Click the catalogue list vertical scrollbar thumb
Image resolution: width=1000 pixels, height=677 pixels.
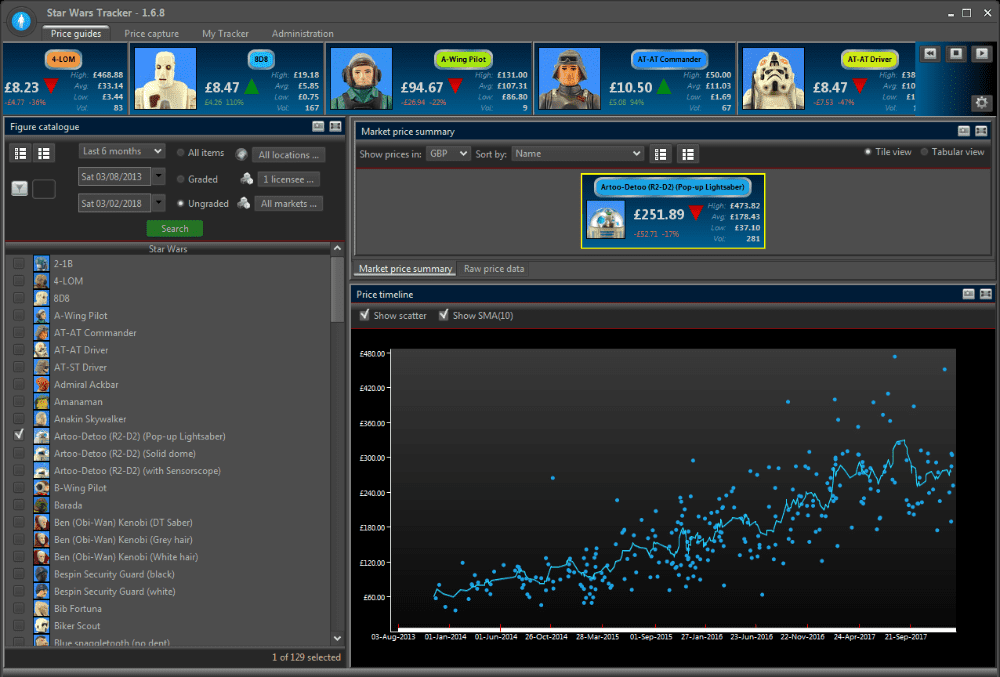pos(337,289)
